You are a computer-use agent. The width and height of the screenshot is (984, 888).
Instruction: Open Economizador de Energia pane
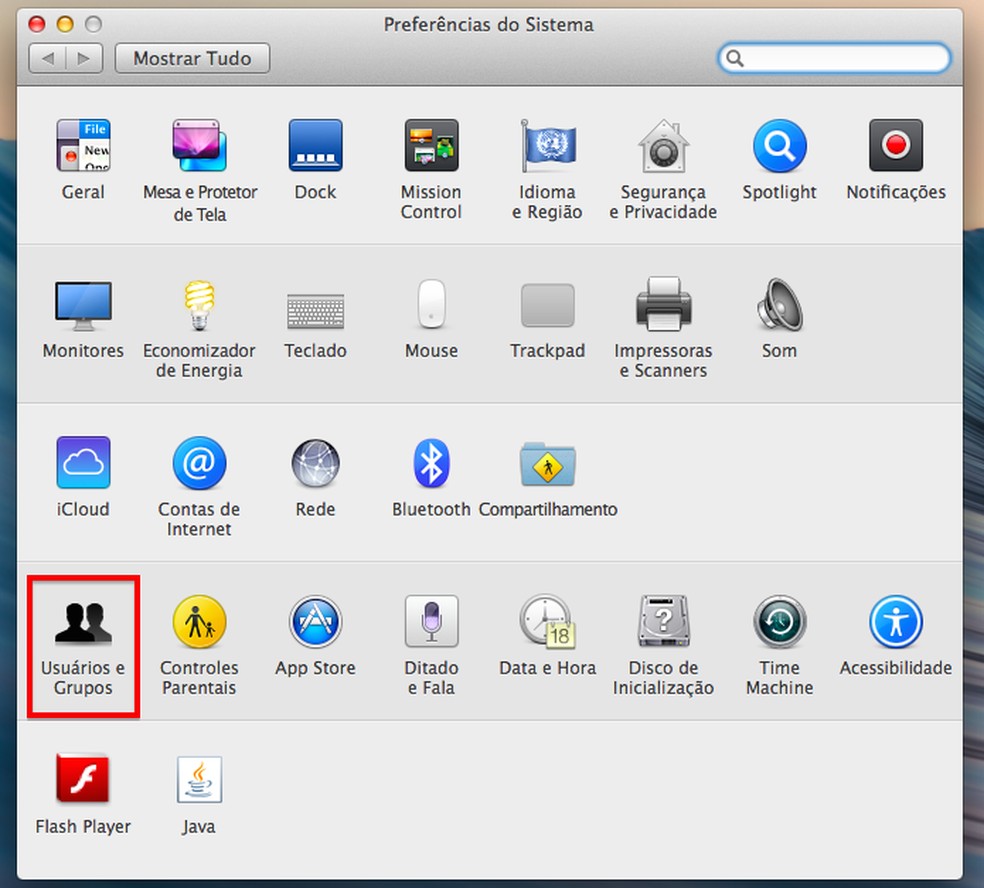click(x=200, y=305)
